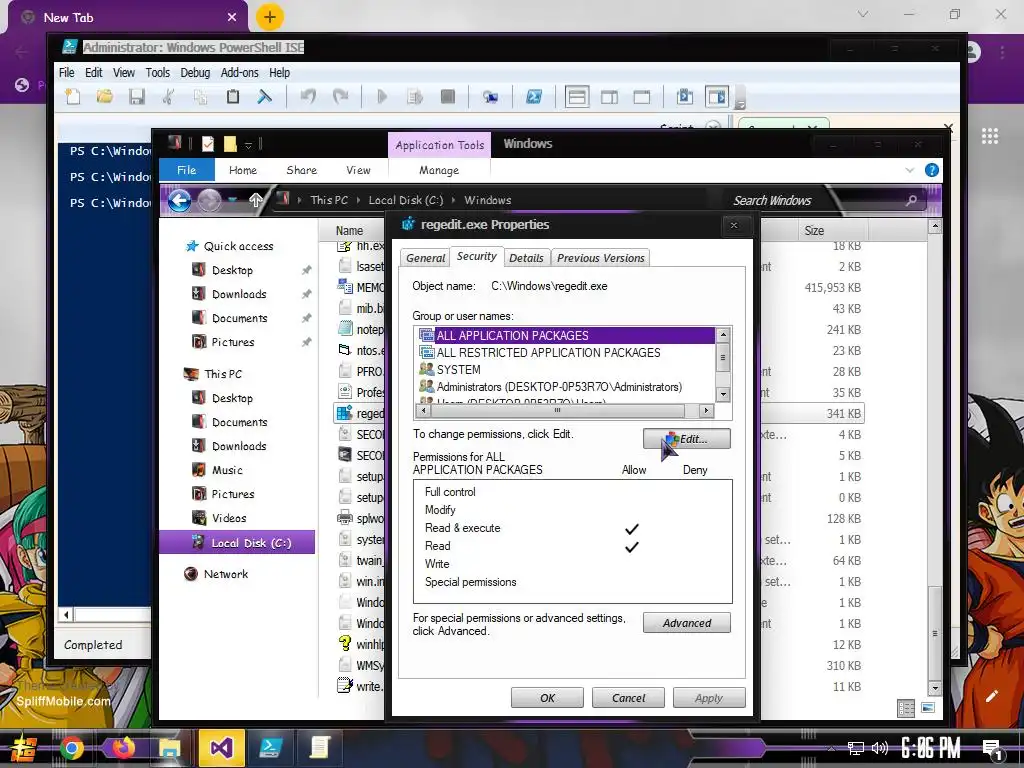Image resolution: width=1024 pixels, height=768 pixels.
Task: Select Music under This PC
Action: tap(227, 470)
